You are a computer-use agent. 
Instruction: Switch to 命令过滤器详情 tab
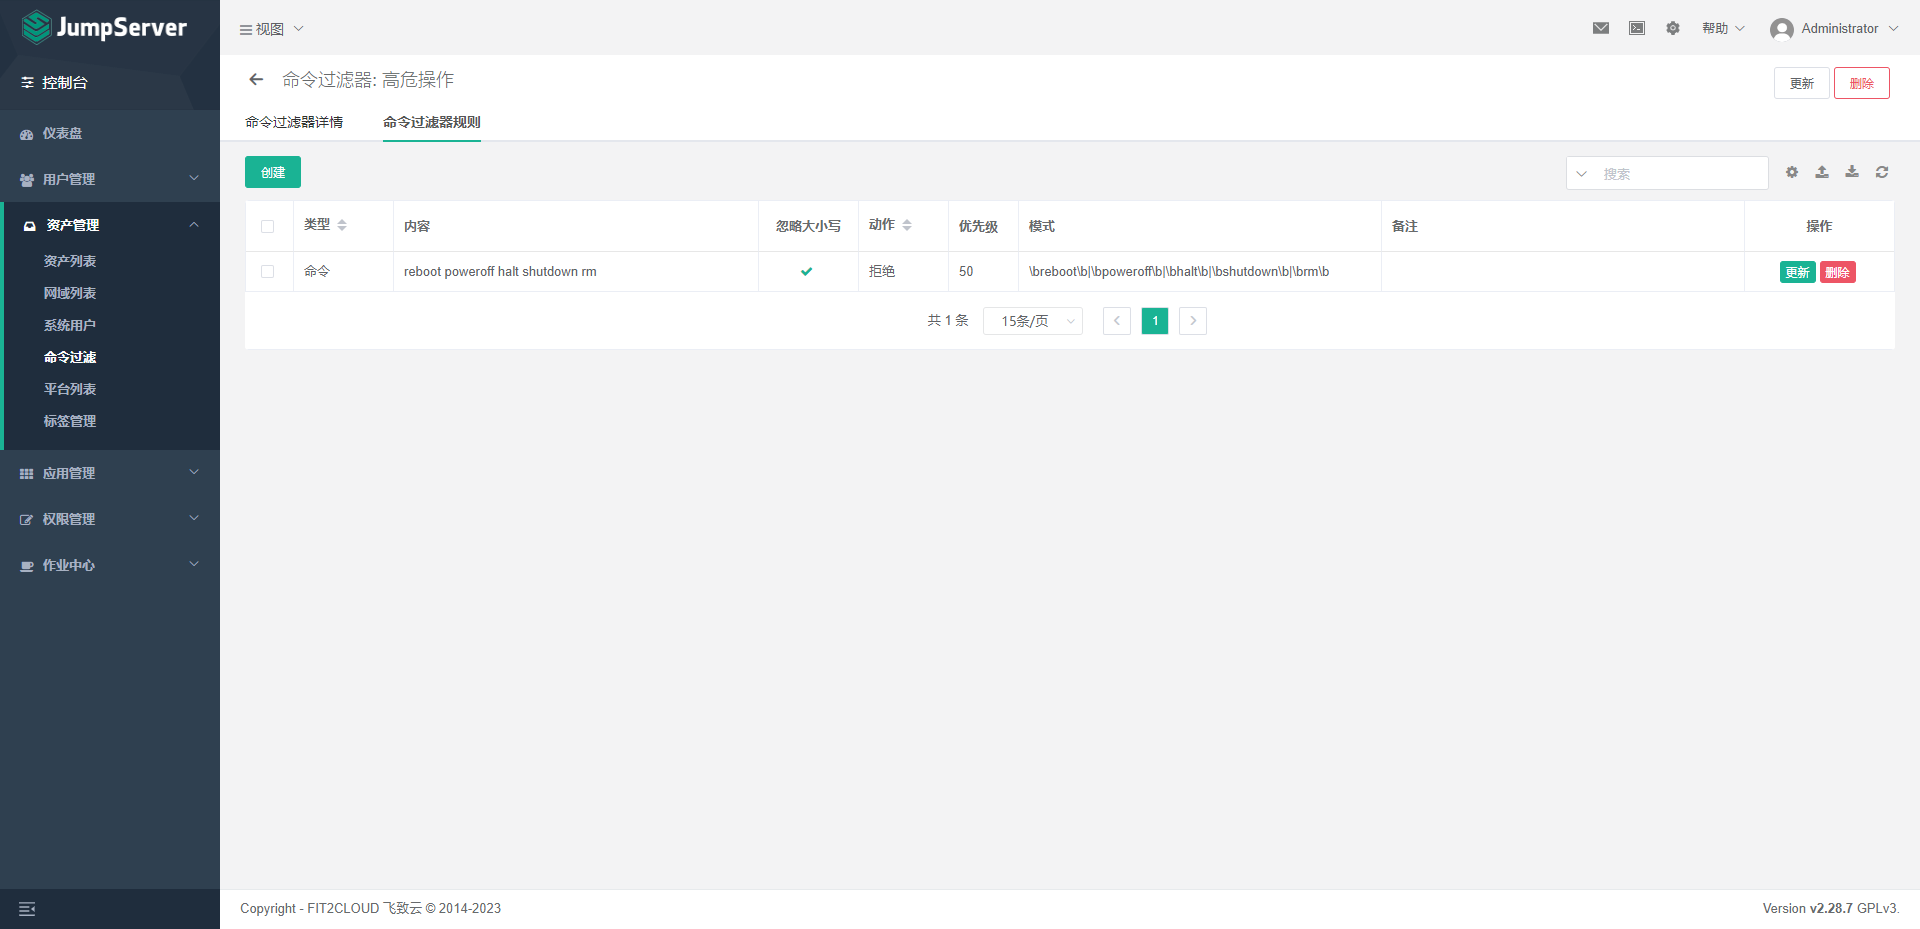click(294, 122)
